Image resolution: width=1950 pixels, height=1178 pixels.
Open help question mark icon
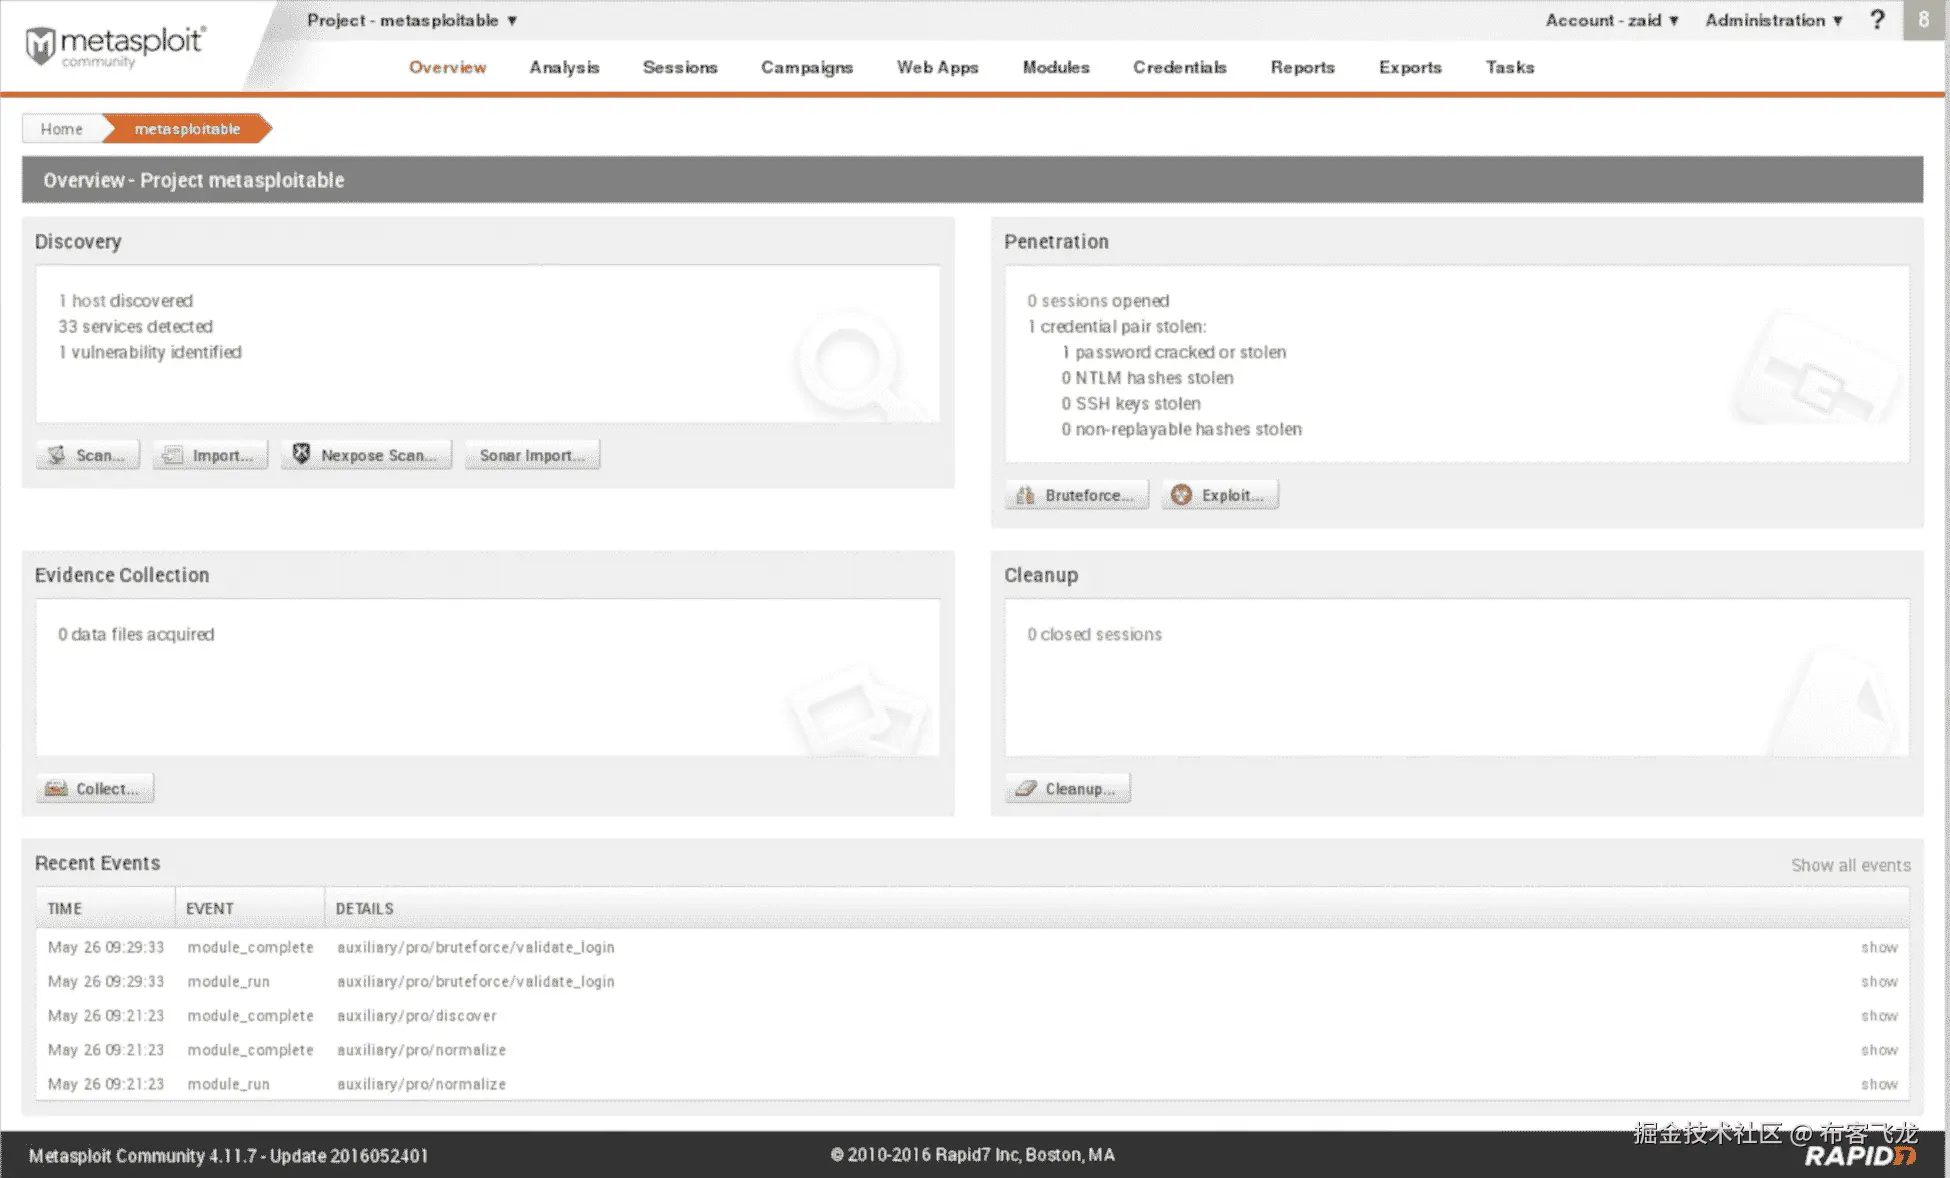click(x=1877, y=20)
